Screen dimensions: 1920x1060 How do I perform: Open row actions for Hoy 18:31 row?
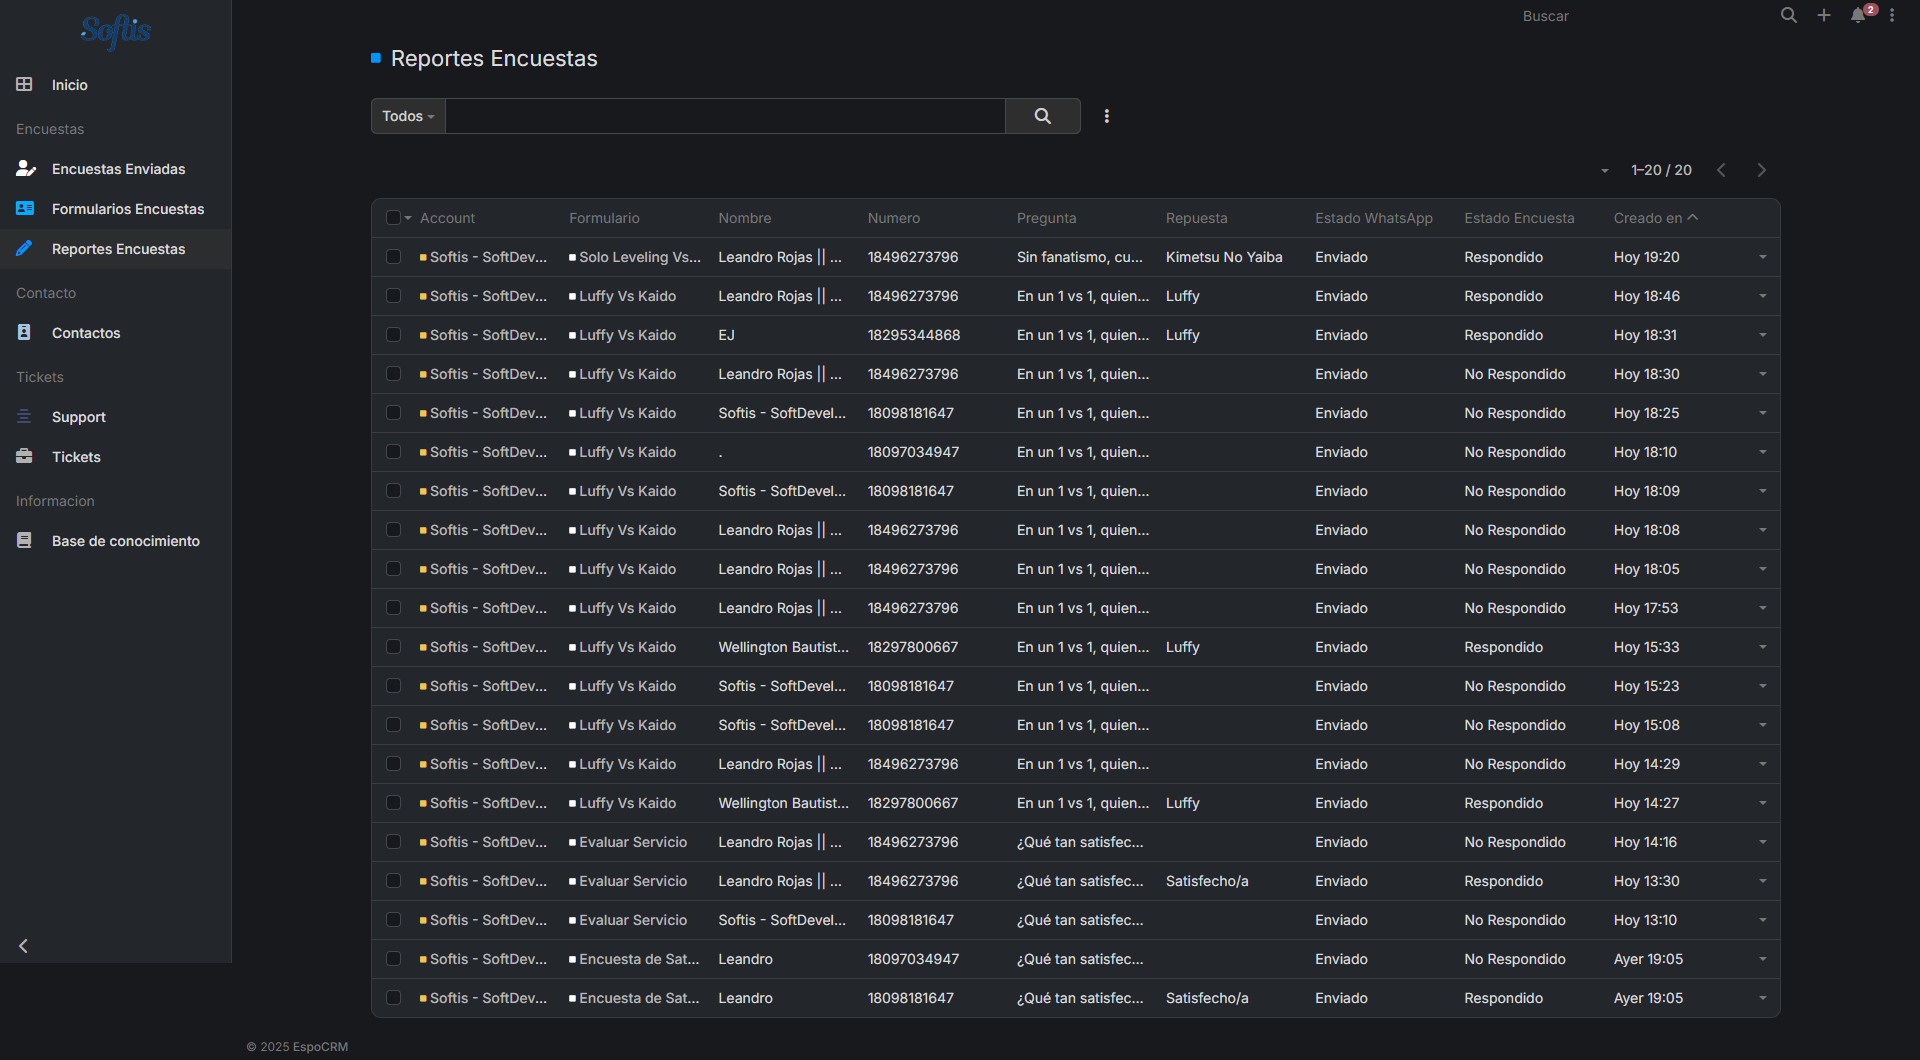pos(1762,335)
